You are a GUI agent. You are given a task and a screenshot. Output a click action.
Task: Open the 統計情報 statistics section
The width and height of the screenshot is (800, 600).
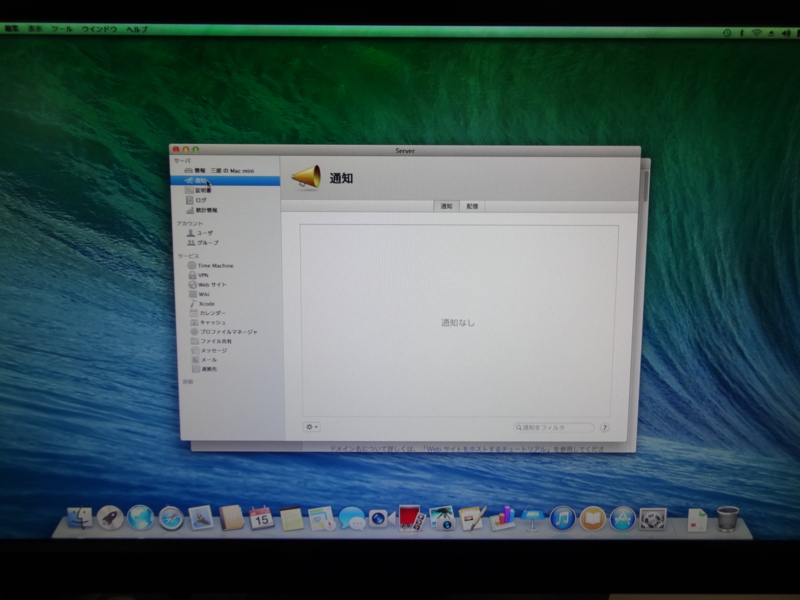[201, 210]
